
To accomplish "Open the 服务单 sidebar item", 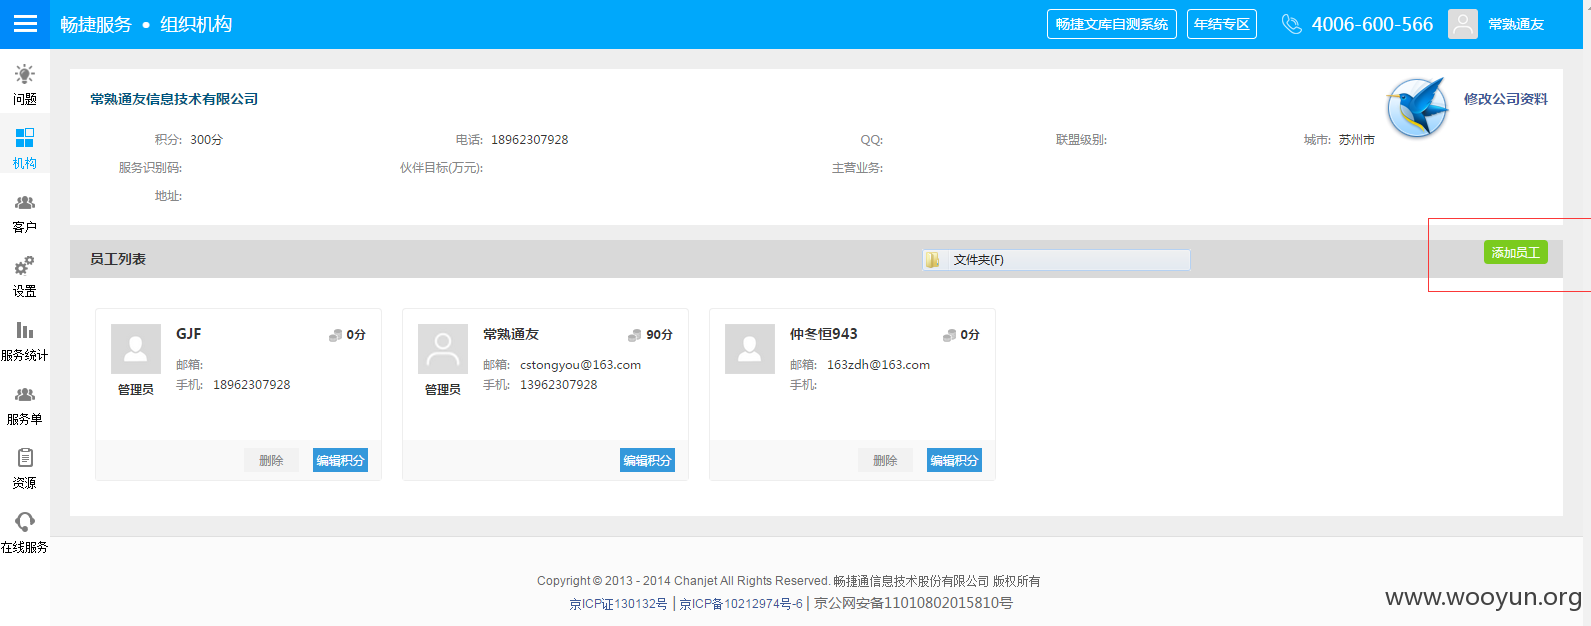I will (25, 405).
